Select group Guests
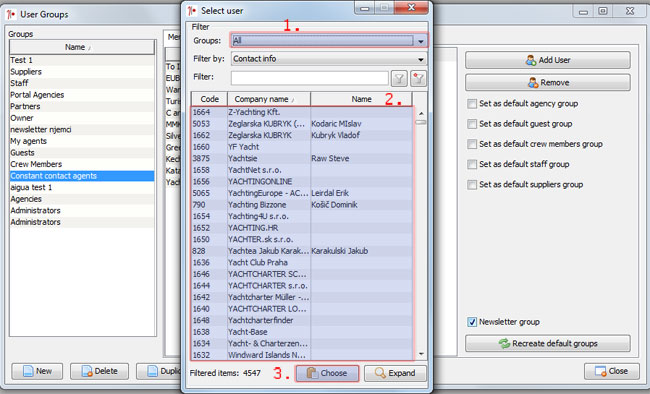The image size is (650, 394). click(x=82, y=153)
